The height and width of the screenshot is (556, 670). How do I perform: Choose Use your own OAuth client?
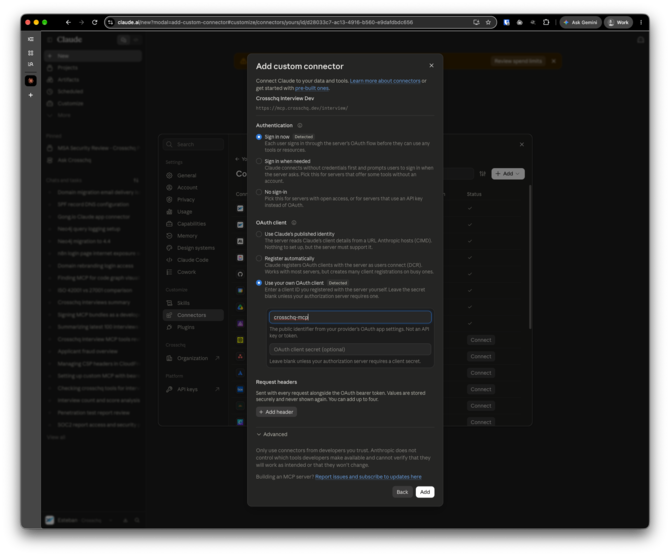(x=259, y=283)
